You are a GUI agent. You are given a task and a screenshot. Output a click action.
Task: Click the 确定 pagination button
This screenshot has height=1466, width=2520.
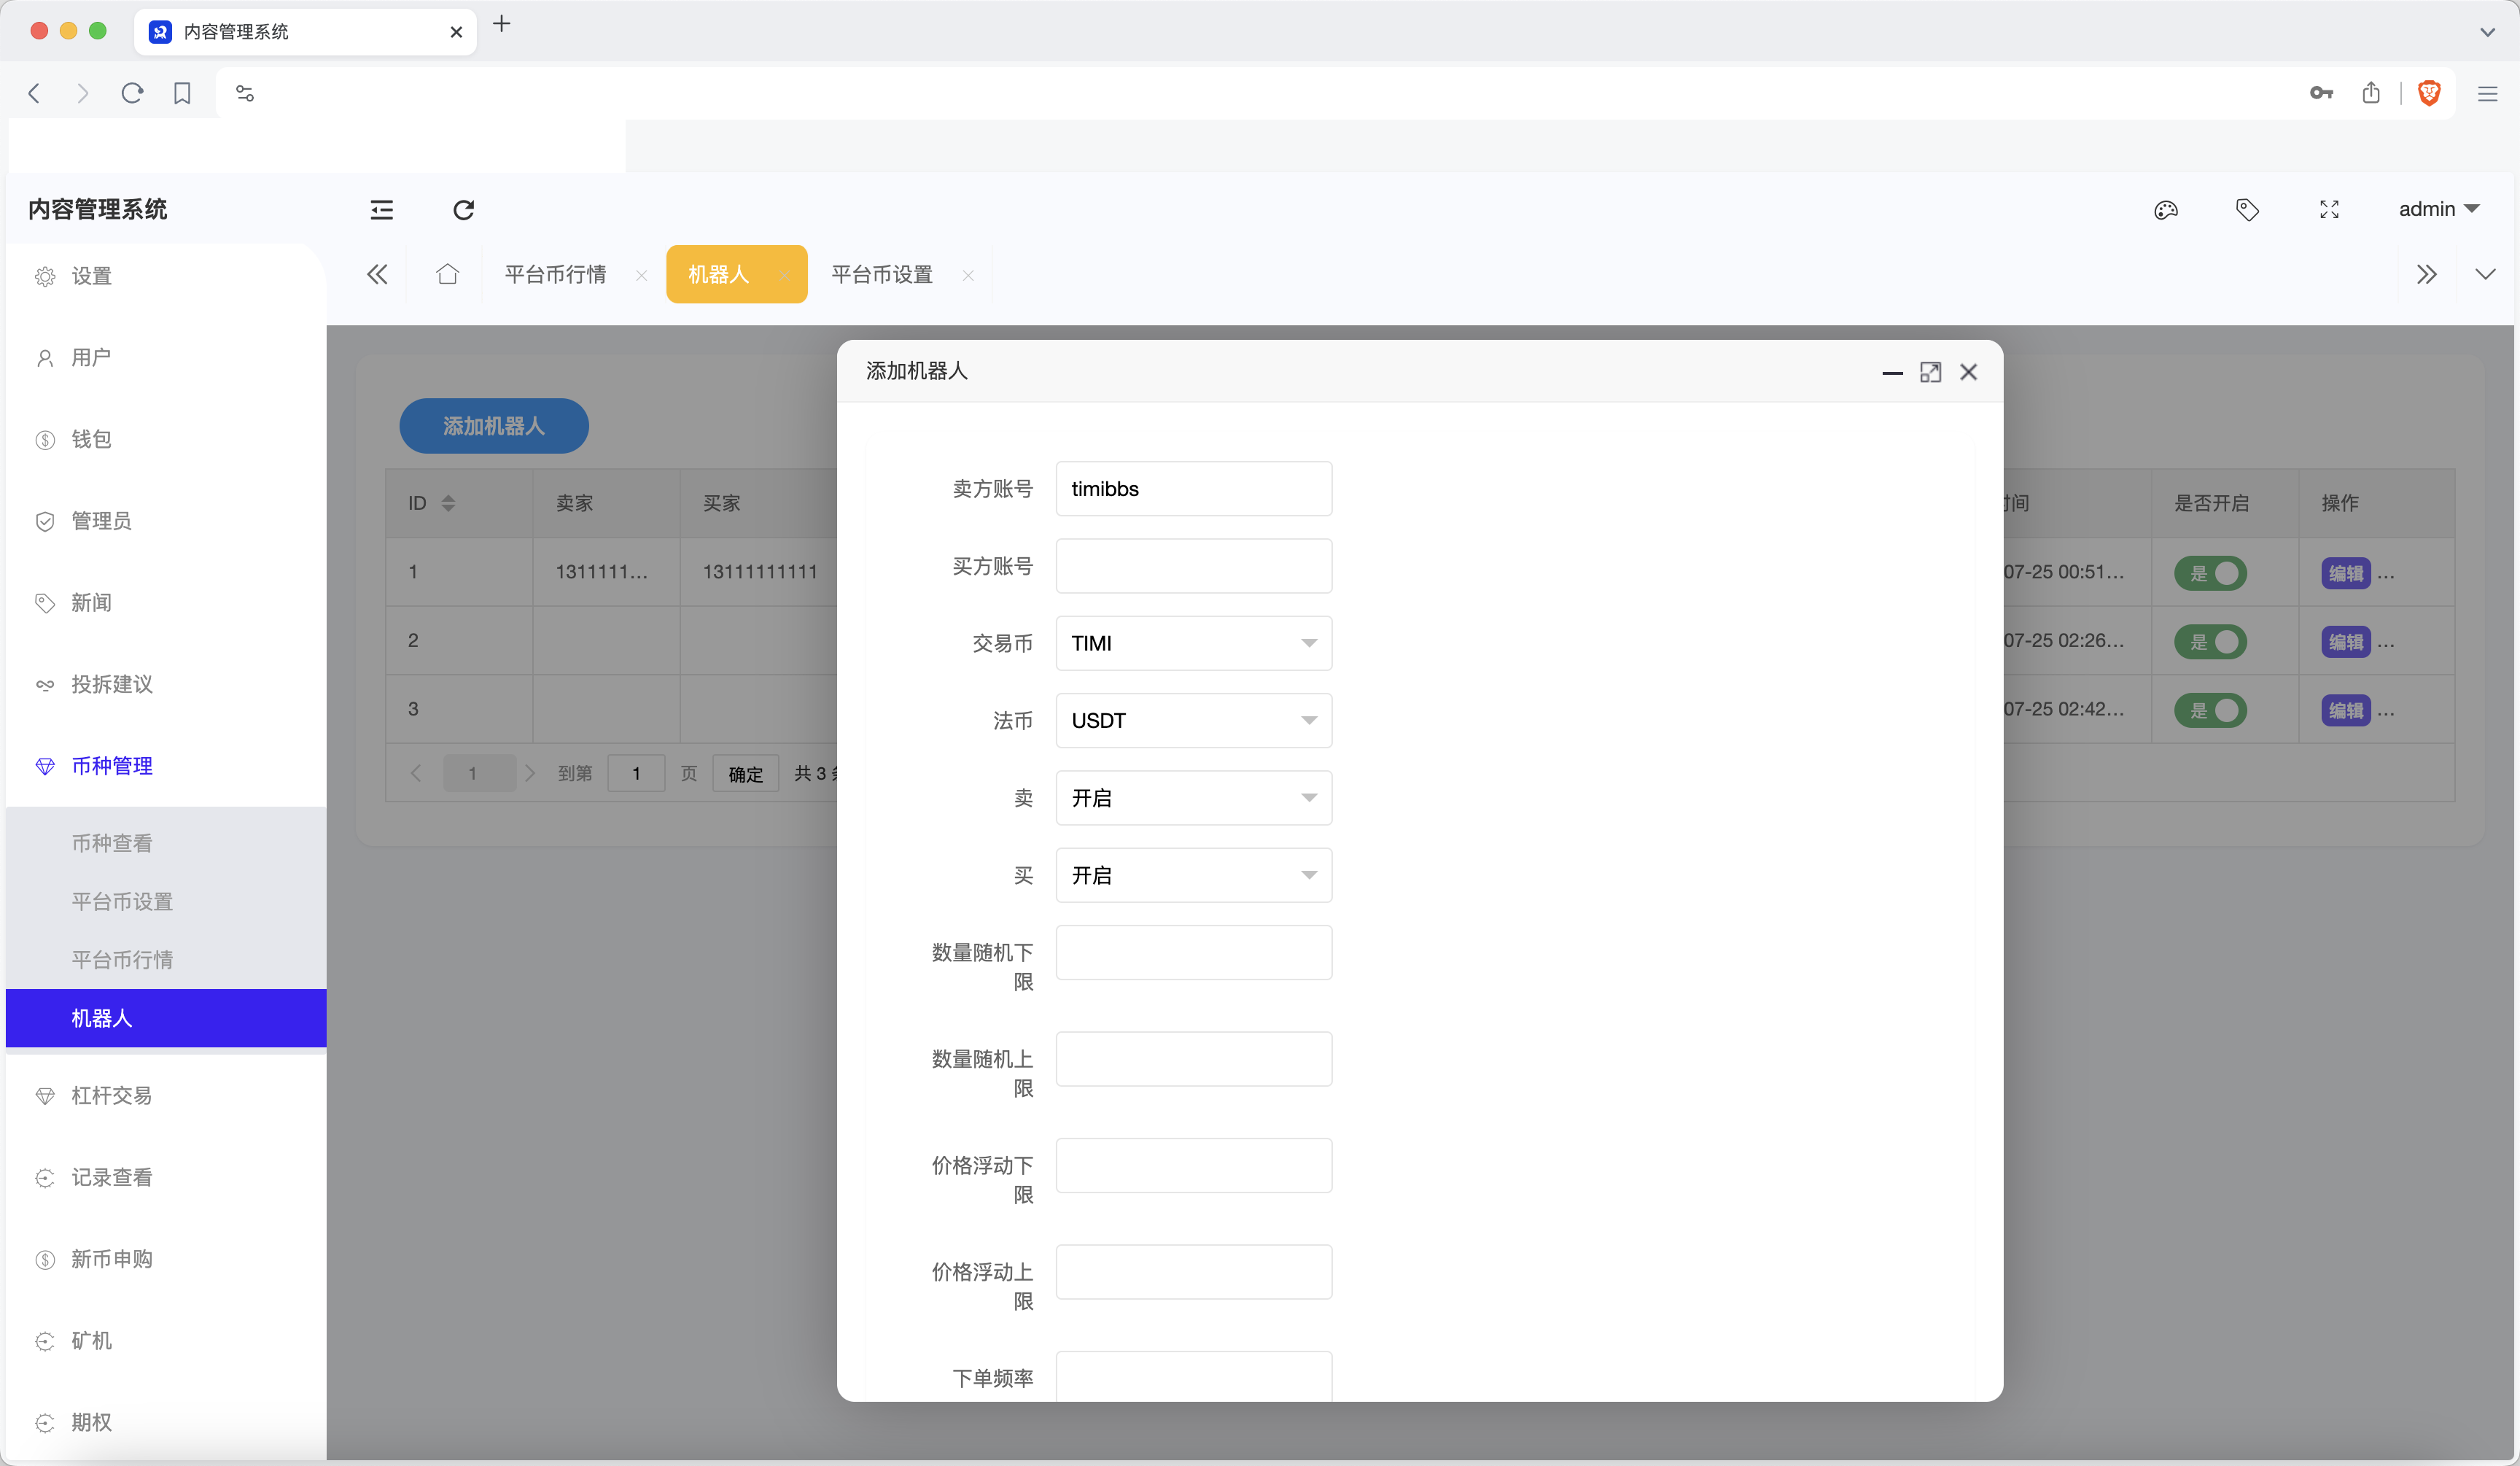pyautogui.click(x=745, y=773)
